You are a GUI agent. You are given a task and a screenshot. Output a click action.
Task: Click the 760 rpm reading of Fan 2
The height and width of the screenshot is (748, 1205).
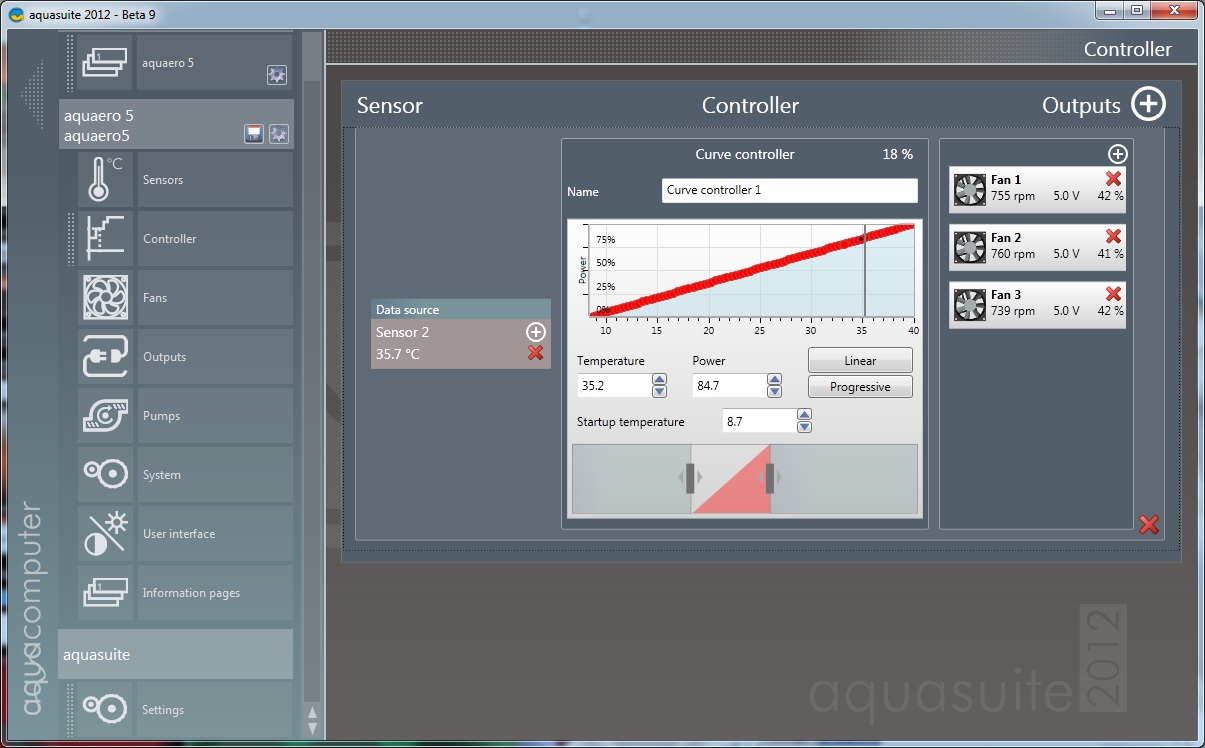point(1013,254)
